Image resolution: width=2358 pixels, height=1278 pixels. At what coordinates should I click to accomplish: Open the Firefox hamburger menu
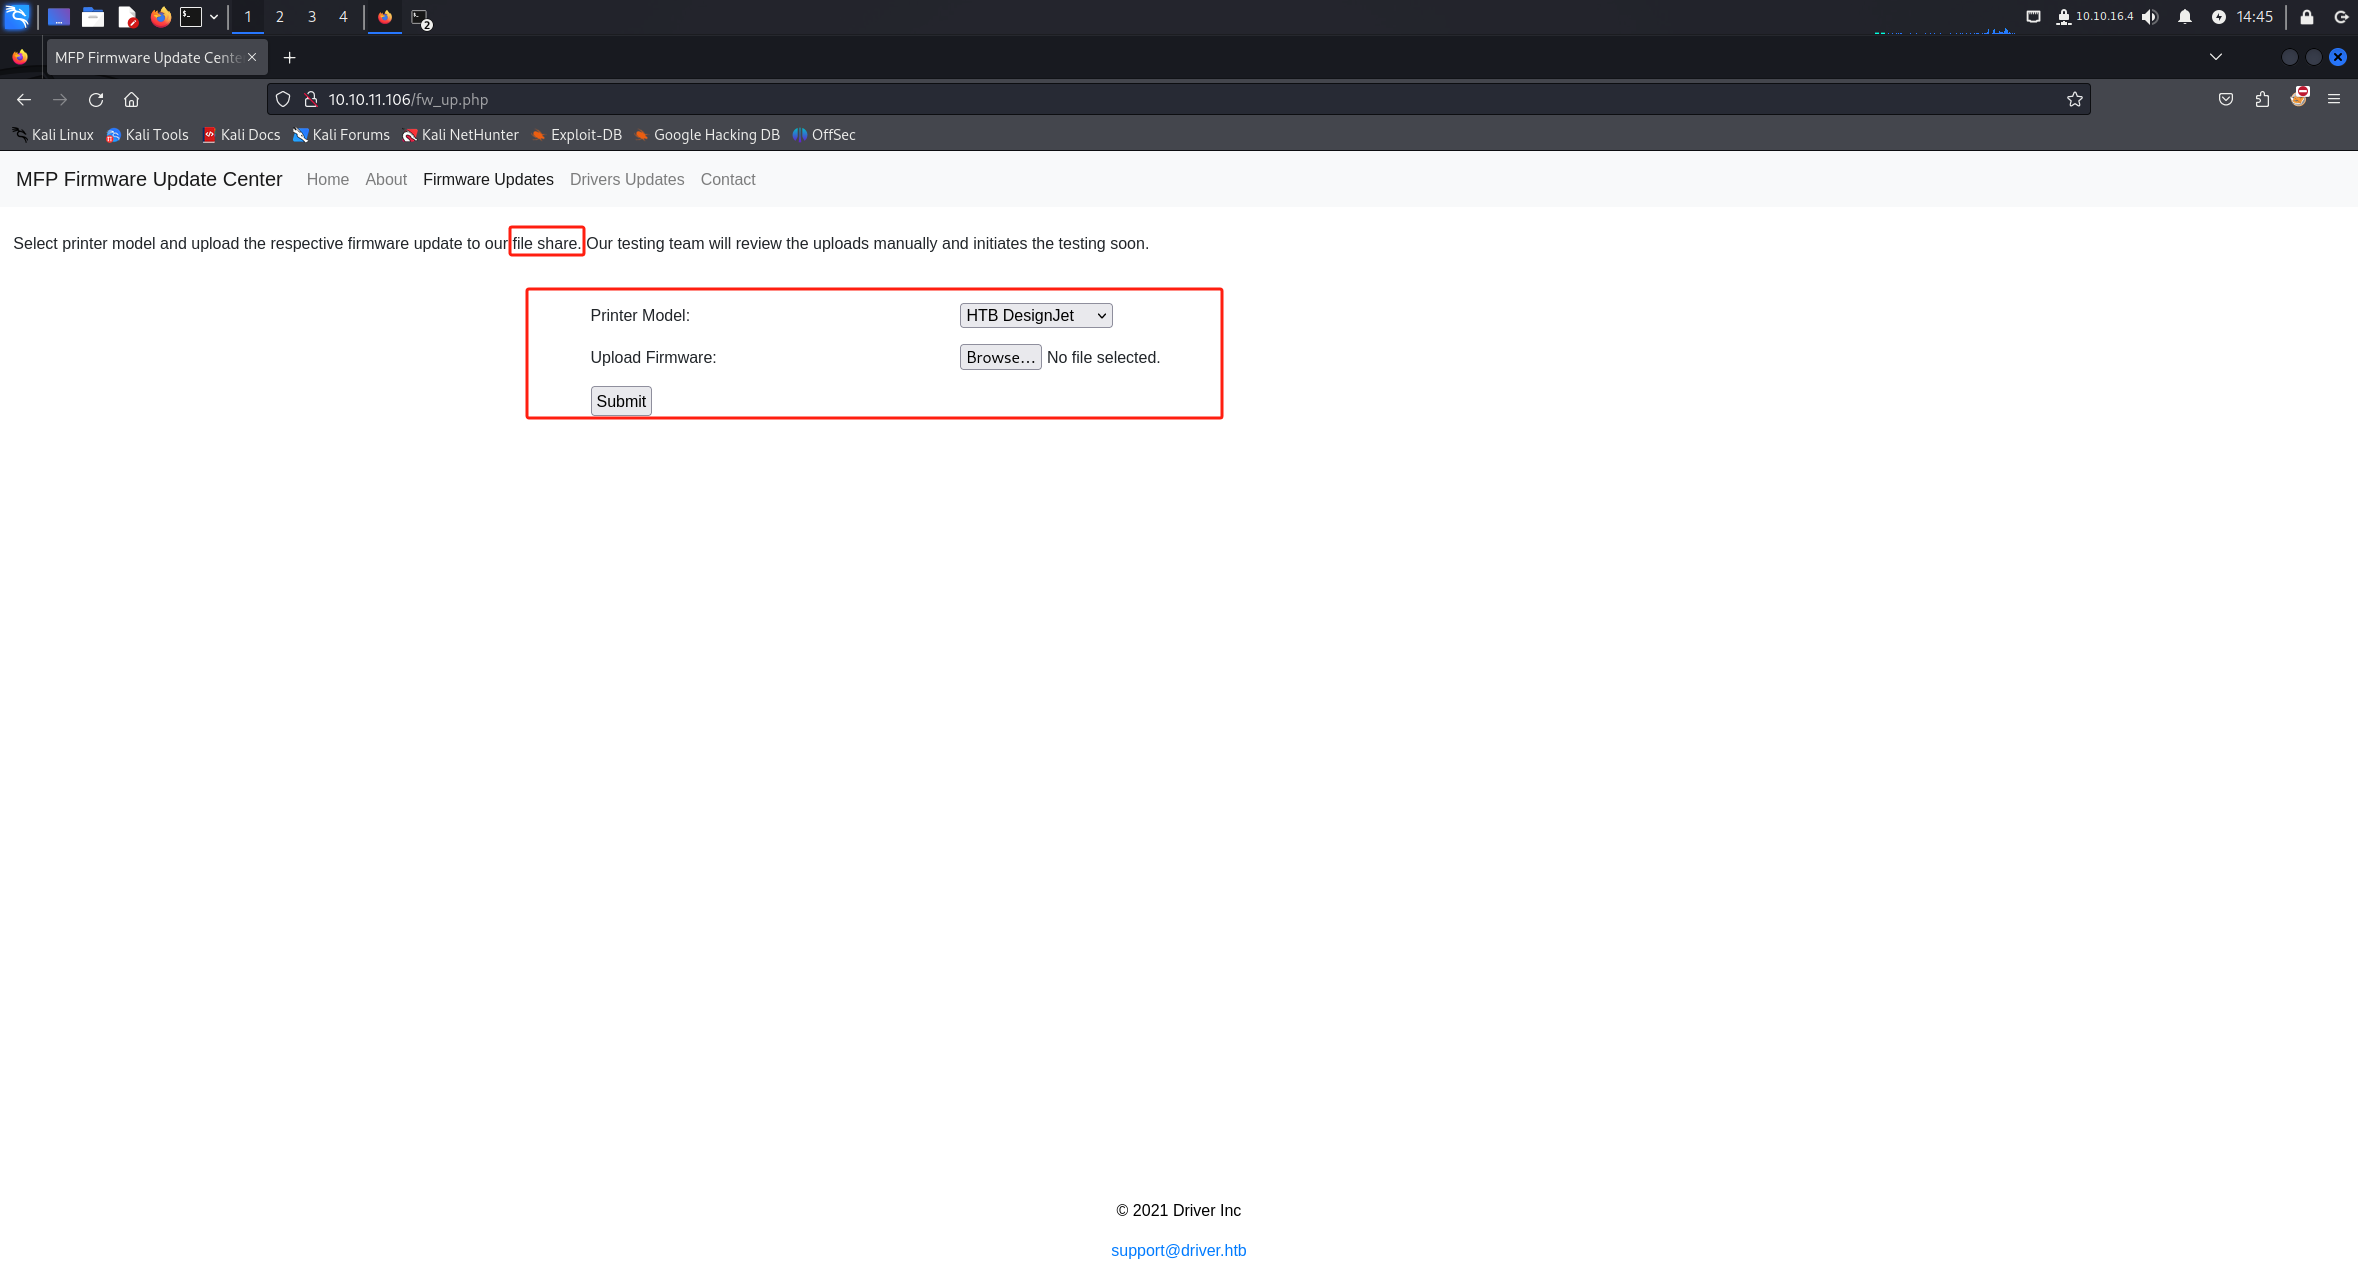pyautogui.click(x=2334, y=99)
